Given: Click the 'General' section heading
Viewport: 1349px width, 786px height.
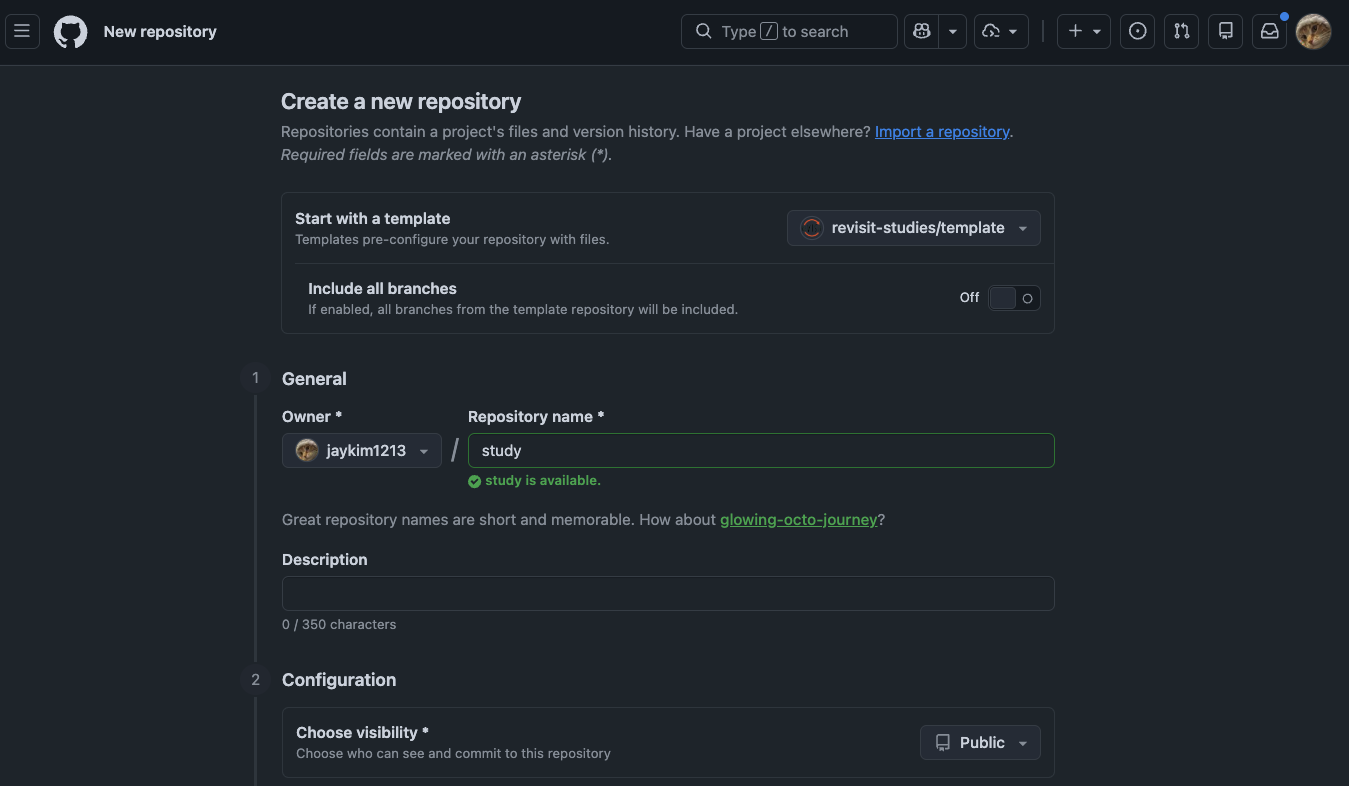Looking at the screenshot, I should [314, 379].
